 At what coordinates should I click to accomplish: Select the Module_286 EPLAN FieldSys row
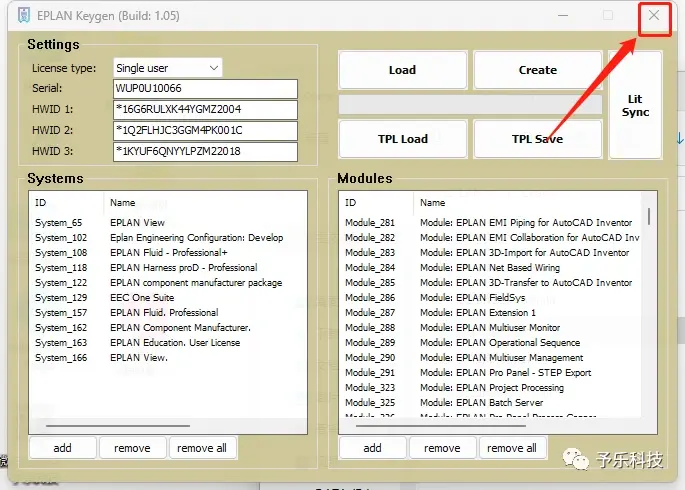[x=490, y=297]
